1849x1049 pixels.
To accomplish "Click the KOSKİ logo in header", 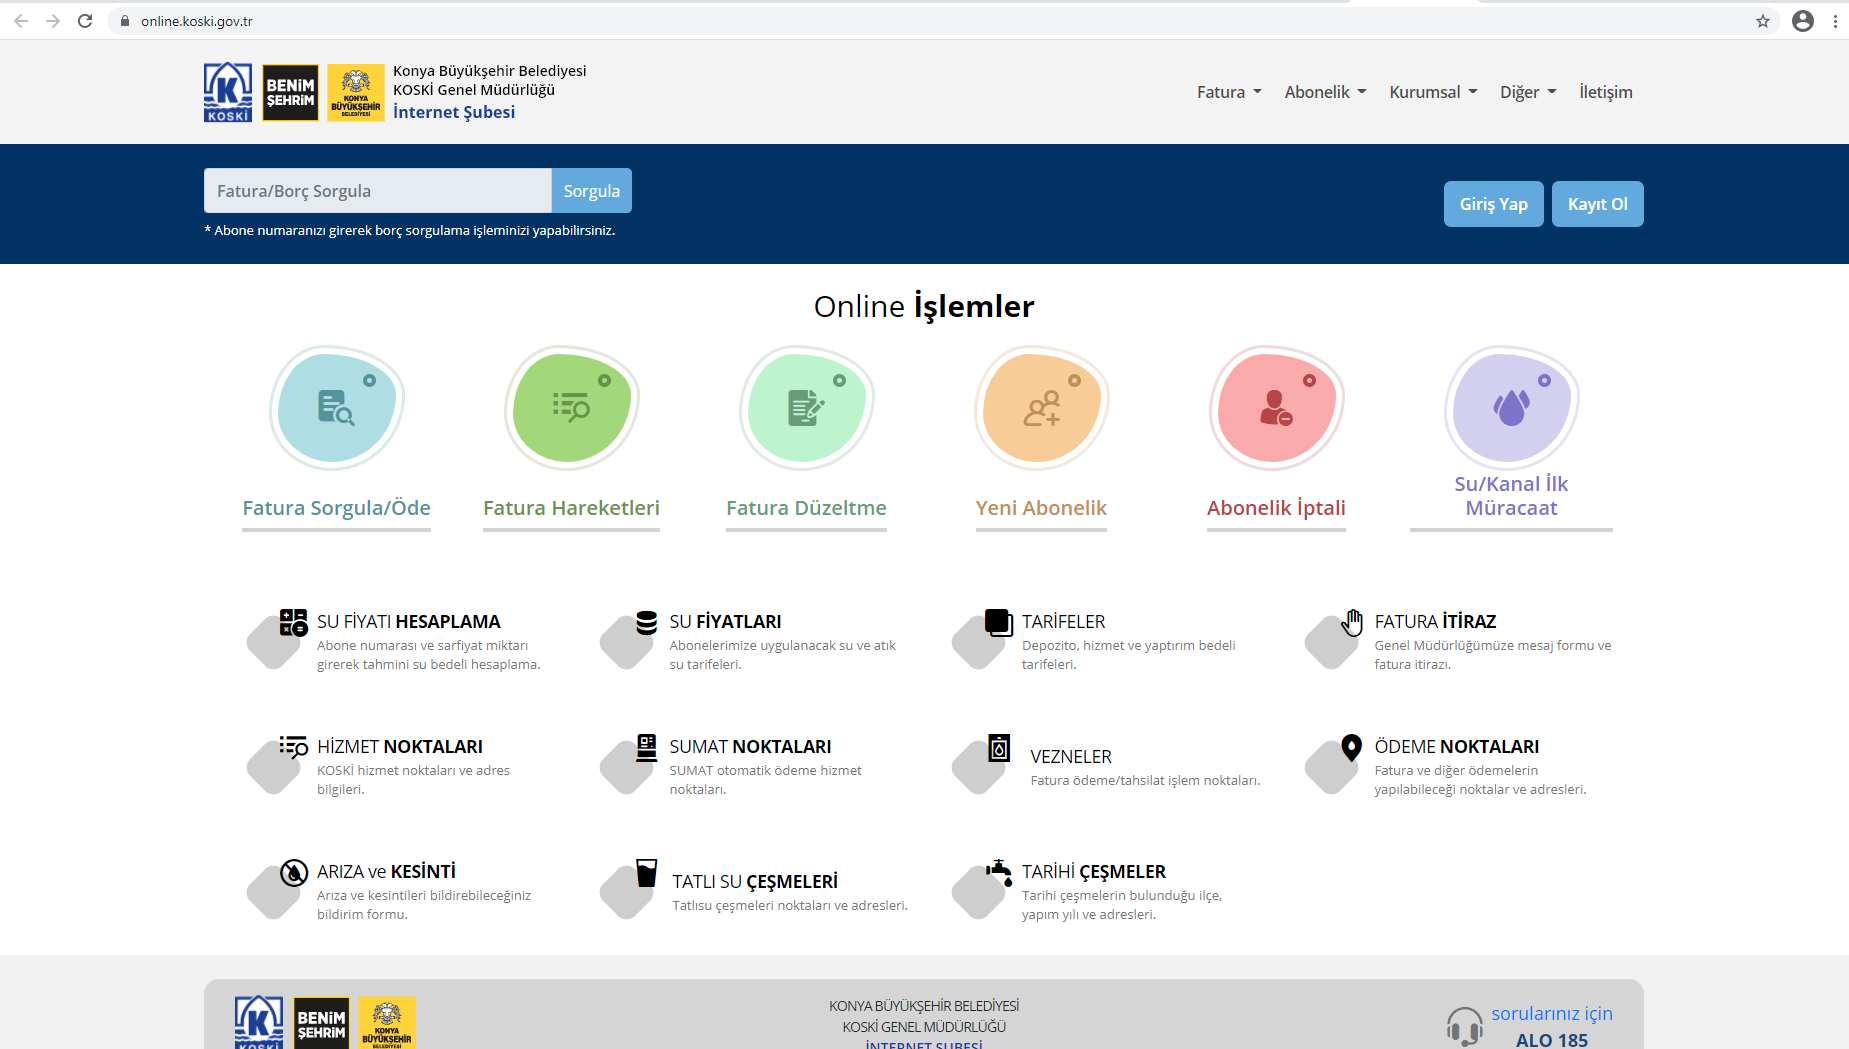I will (228, 92).
